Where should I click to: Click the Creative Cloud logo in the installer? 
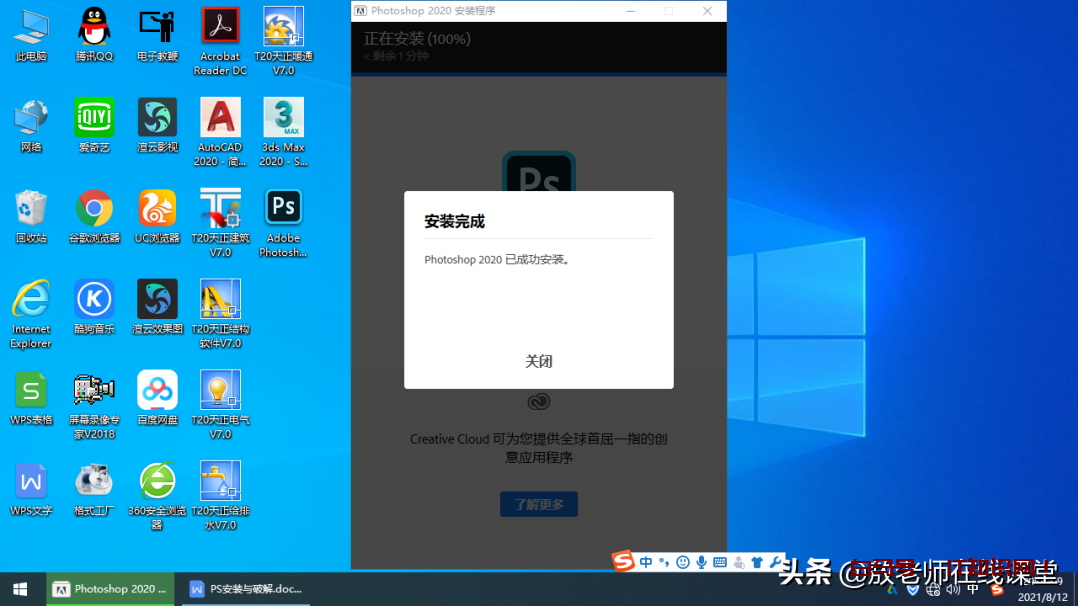tap(538, 401)
